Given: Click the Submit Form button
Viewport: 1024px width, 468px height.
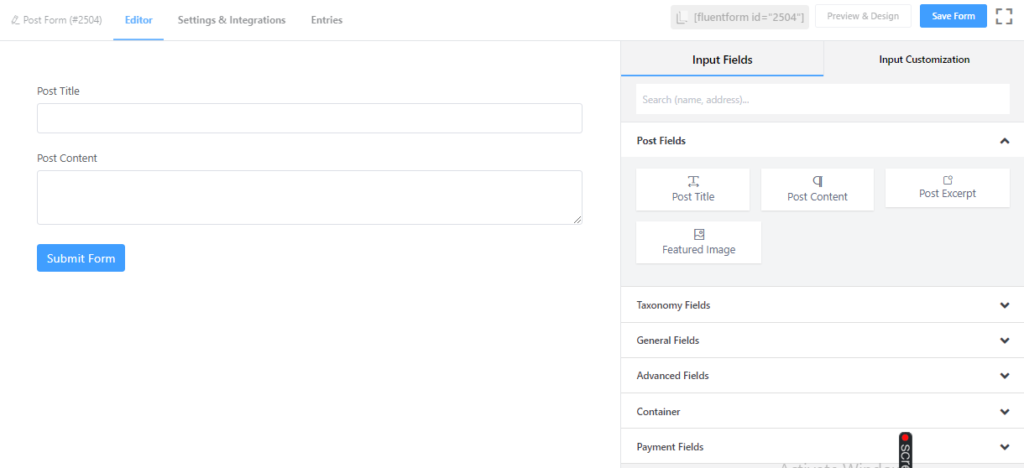Looking at the screenshot, I should [81, 258].
